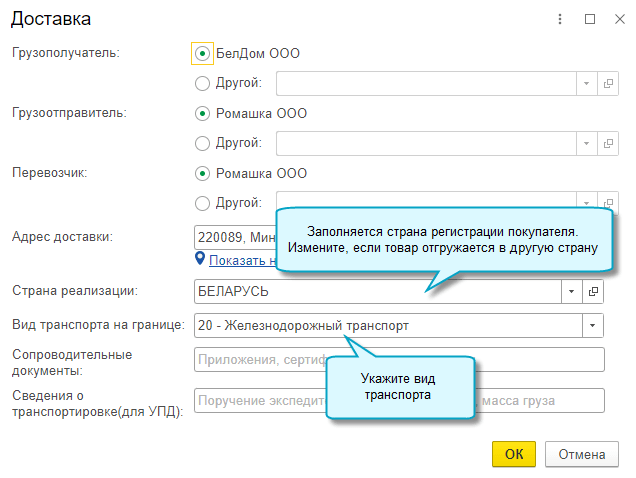
Task: Select Другой radio for Грузополучатель
Action: [x=203, y=84]
